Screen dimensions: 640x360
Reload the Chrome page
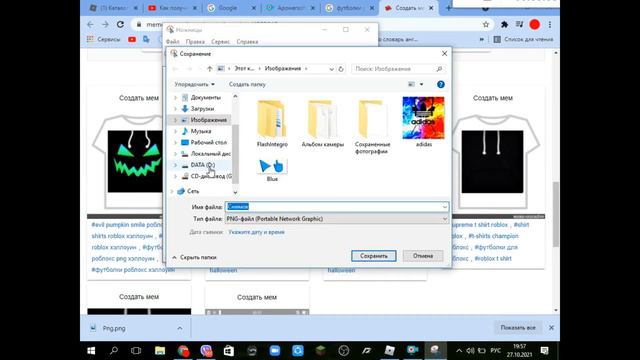point(120,24)
